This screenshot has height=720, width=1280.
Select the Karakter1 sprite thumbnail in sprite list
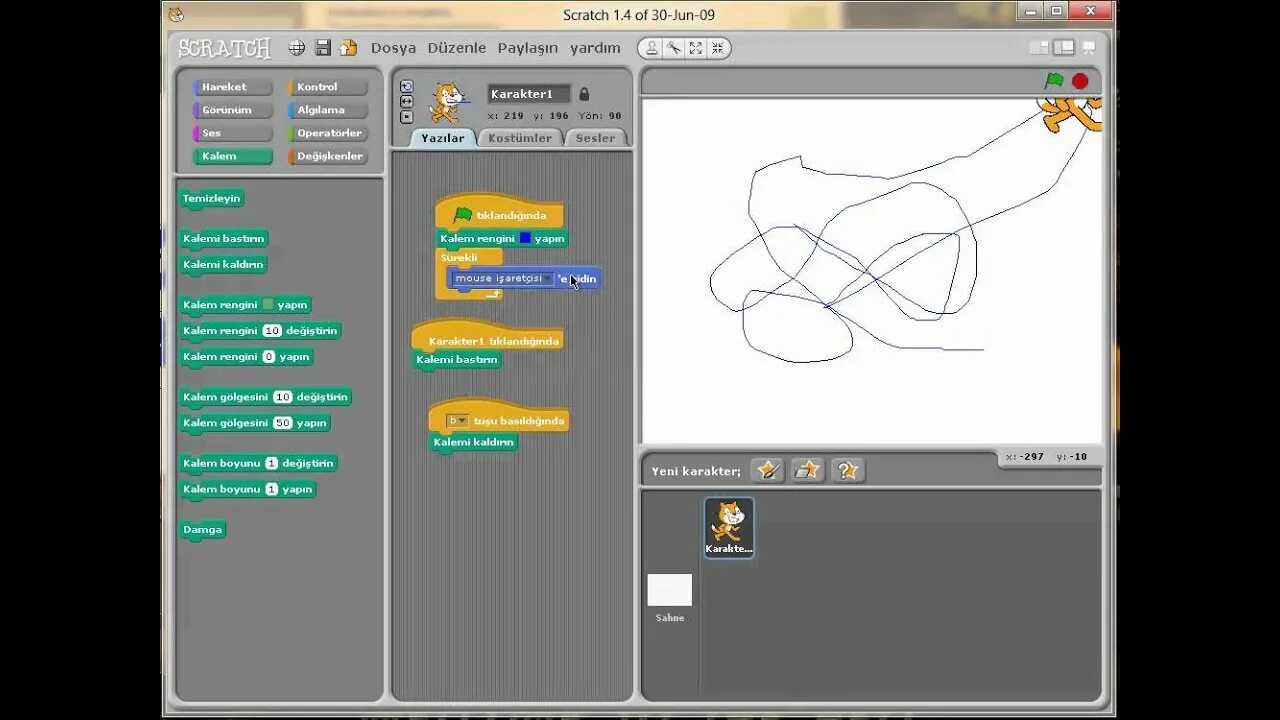point(729,527)
